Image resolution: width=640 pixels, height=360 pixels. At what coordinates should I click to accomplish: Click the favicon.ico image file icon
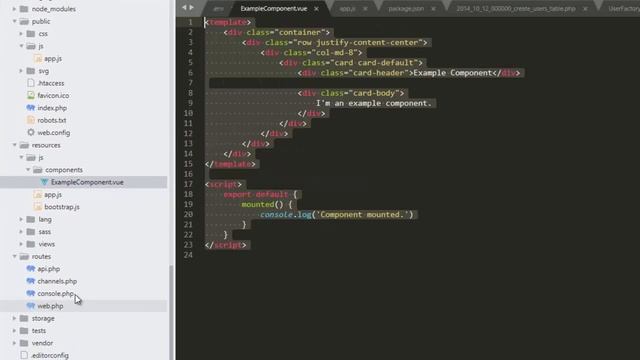(x=31, y=95)
